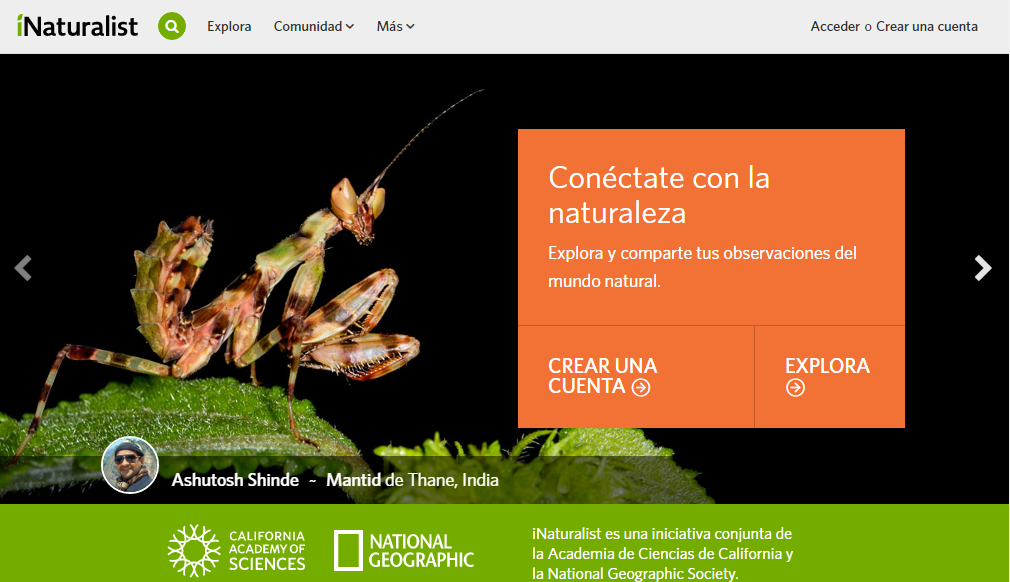Screen dimensions: 1010x582
Task: Click the California Academy of Sciences logo
Action: click(236, 550)
